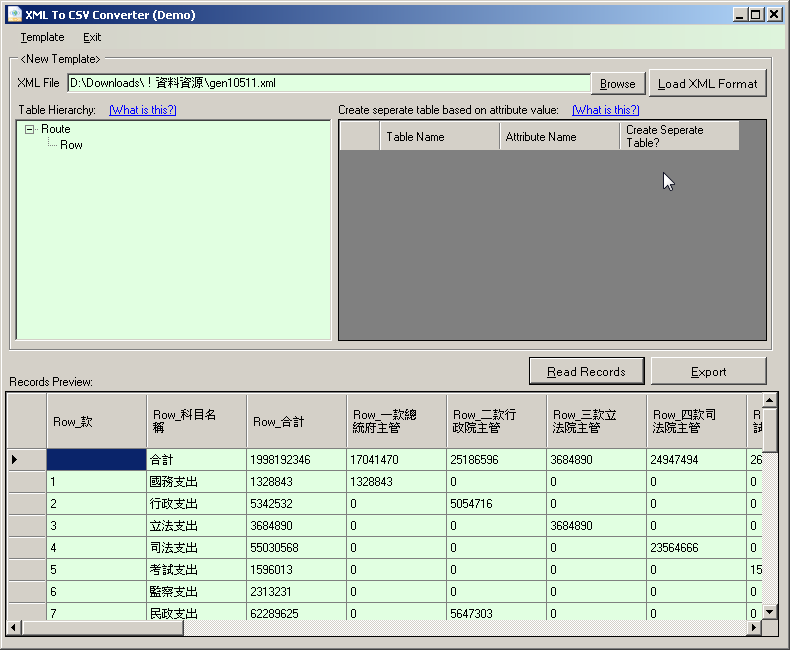Select the cell containing 1998192346
790x650 pixels.
click(x=296, y=459)
